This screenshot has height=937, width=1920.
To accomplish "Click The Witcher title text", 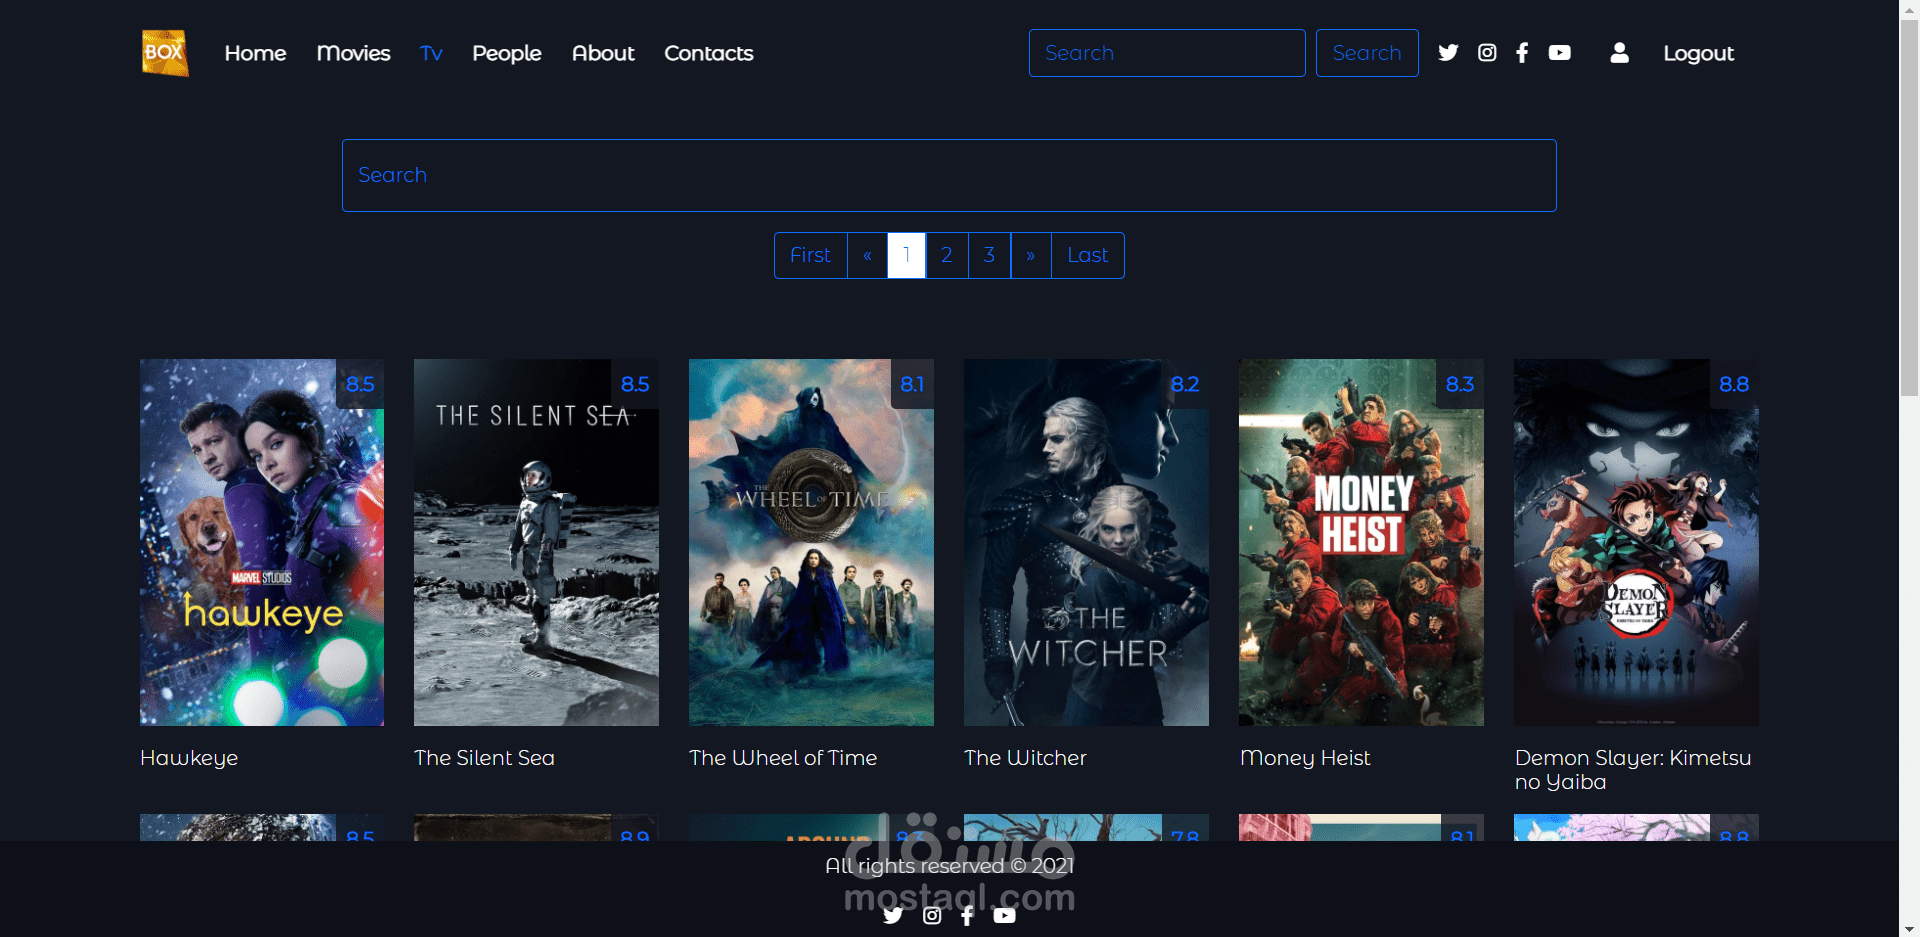I will [x=1025, y=758].
